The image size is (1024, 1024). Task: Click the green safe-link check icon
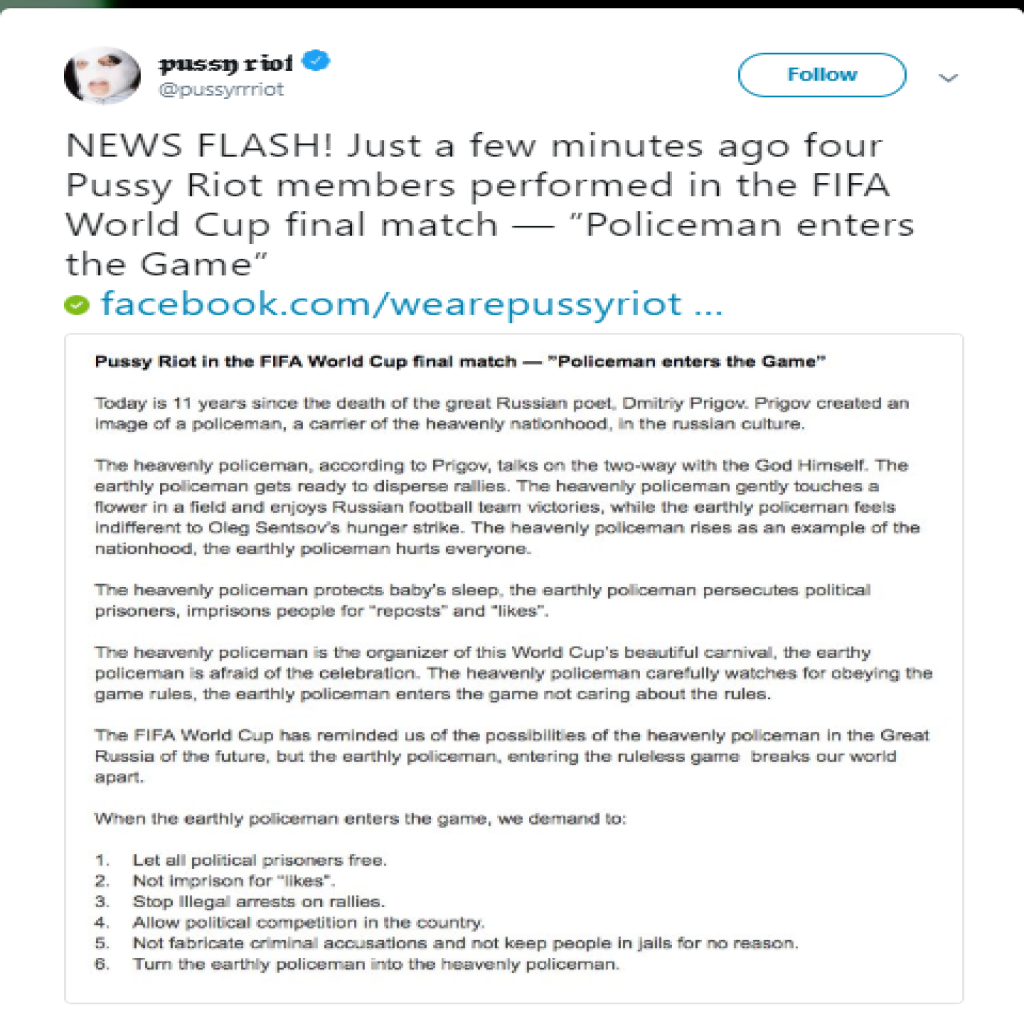point(77,305)
